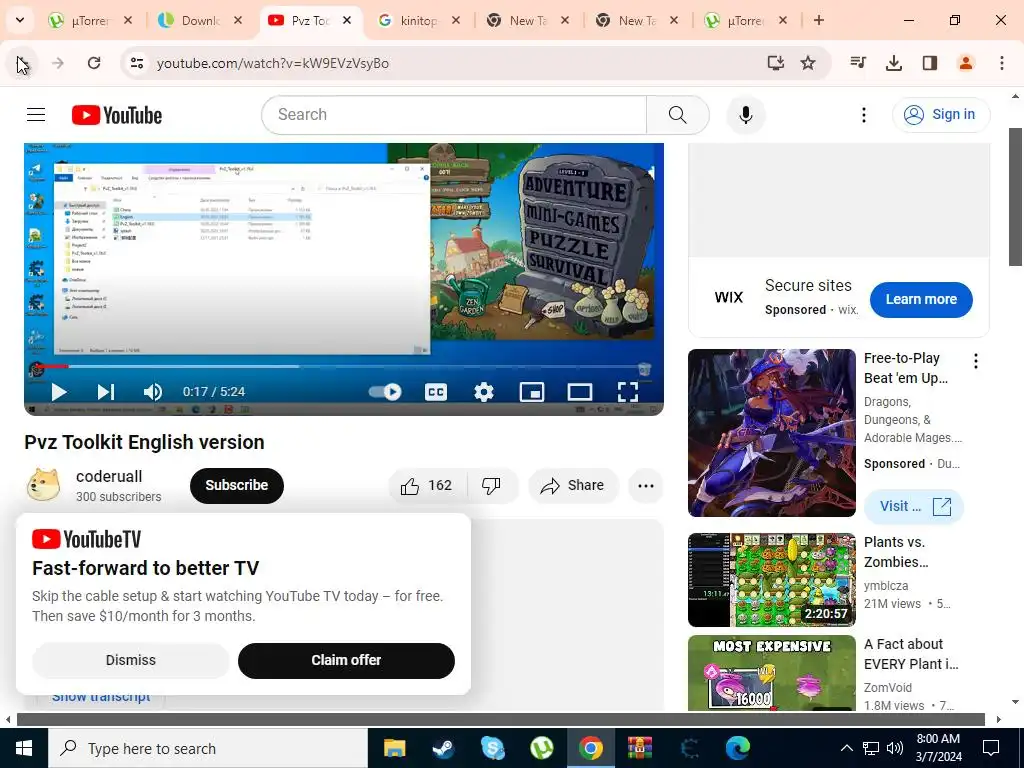Click the address bar URL

click(x=273, y=63)
